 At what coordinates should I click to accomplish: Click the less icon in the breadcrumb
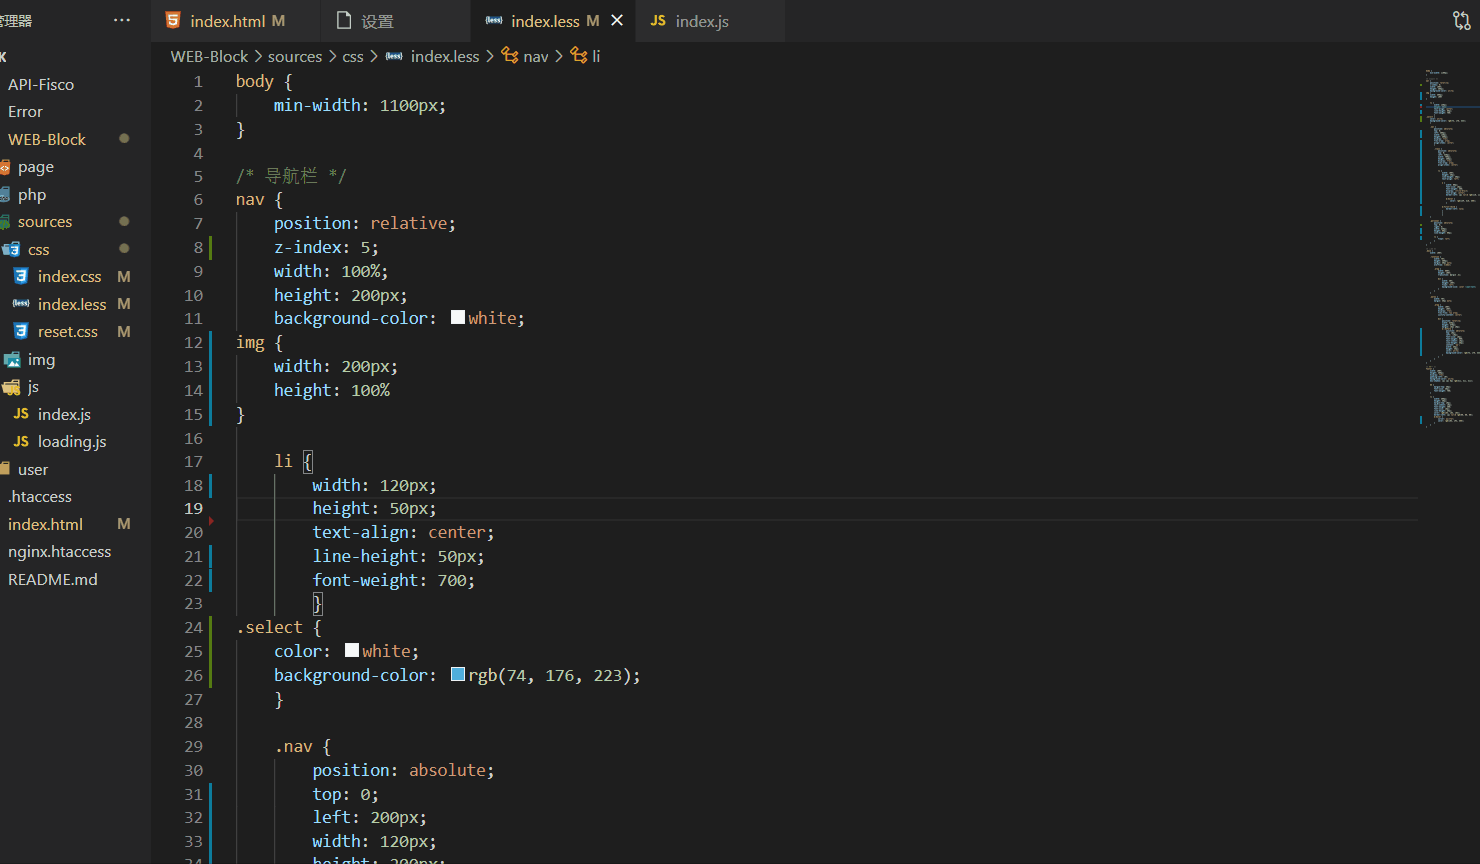click(x=394, y=56)
